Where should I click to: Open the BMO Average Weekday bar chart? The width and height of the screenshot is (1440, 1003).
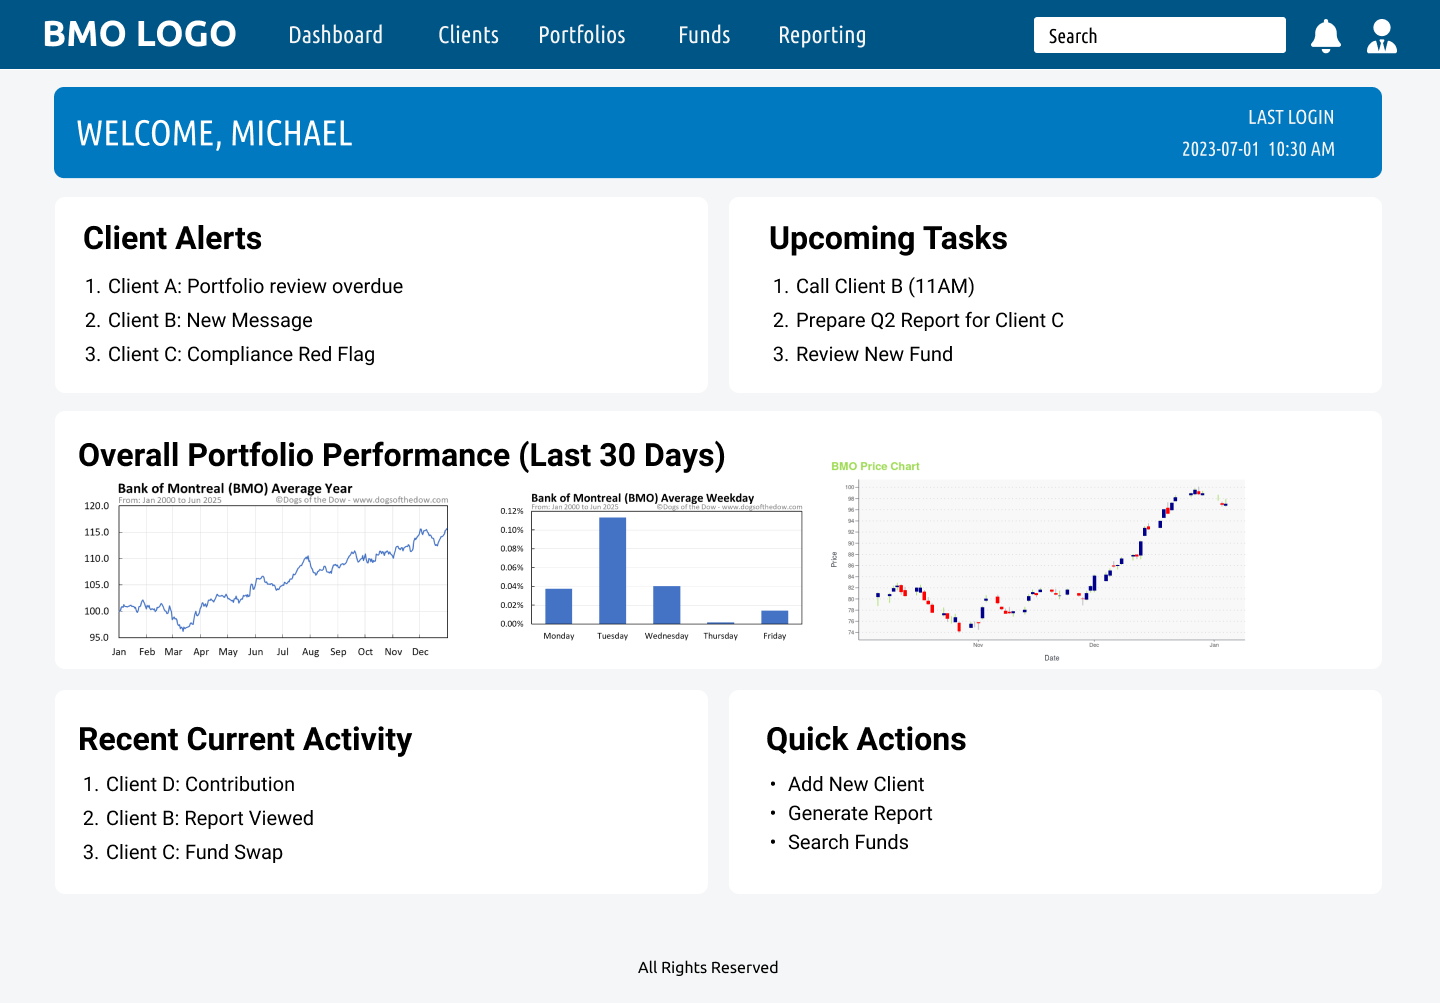click(x=651, y=566)
